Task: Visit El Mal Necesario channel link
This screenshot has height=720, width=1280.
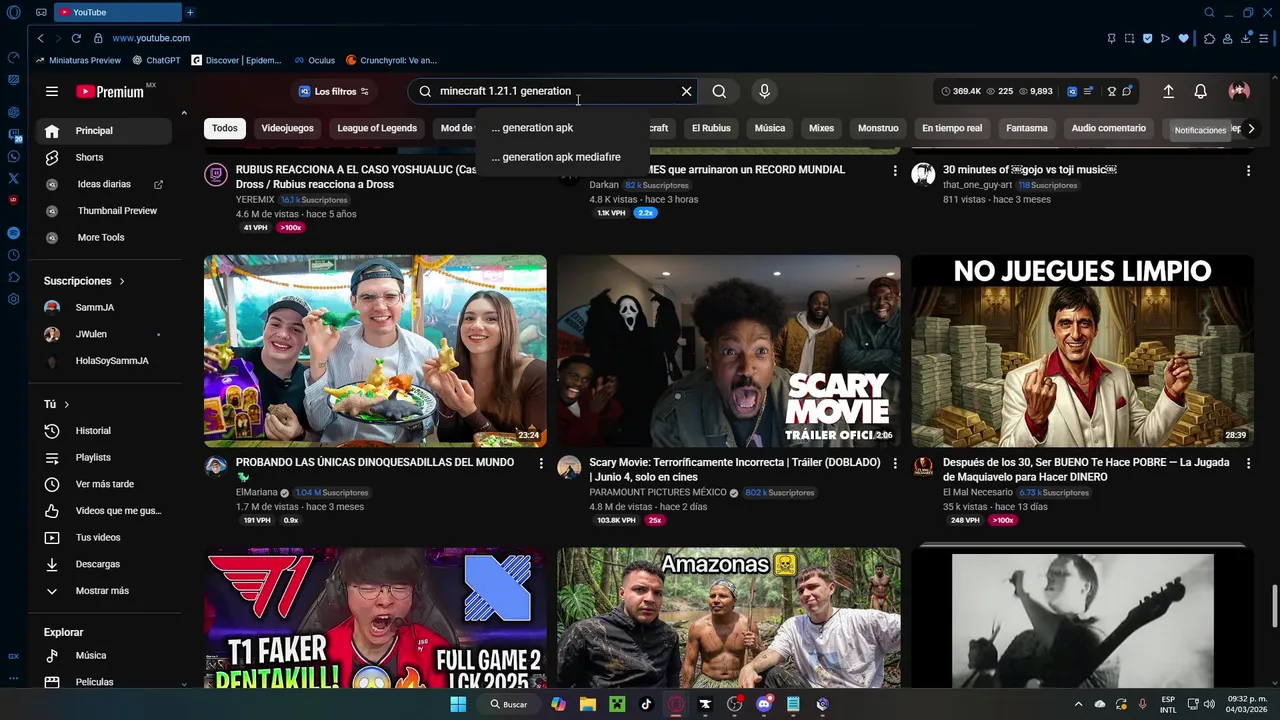Action: (977, 492)
